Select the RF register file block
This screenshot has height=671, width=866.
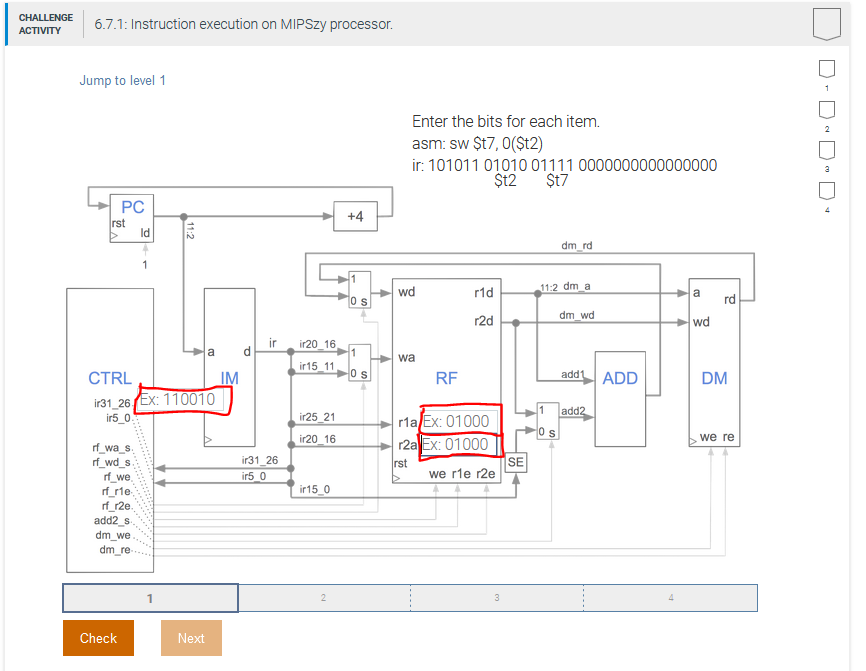pyautogui.click(x=447, y=378)
